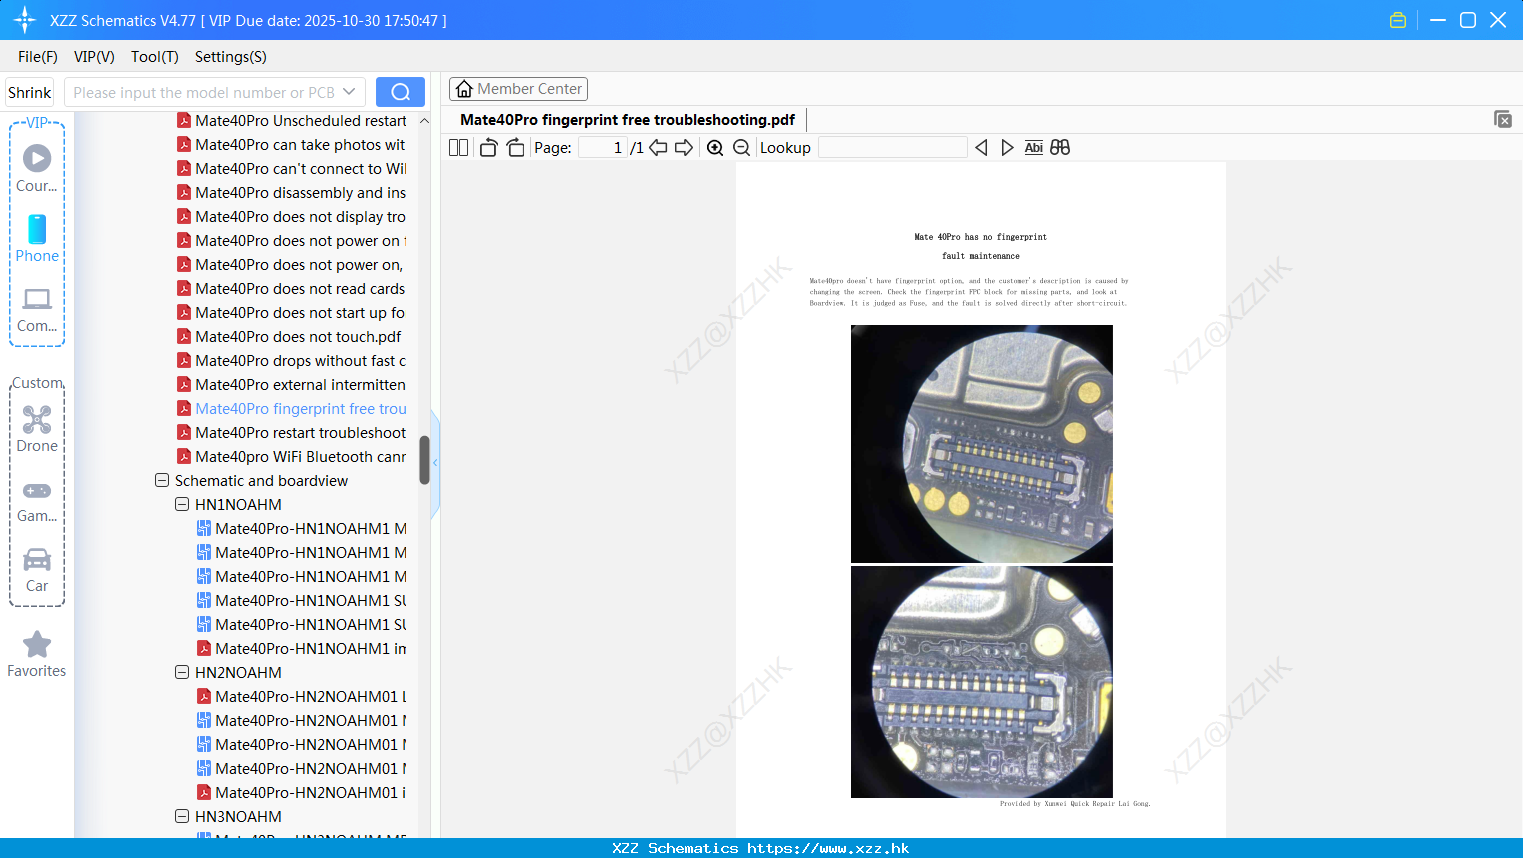This screenshot has height=858, width=1523.
Task: Click XZZ website link in status bar
Action: point(828,848)
